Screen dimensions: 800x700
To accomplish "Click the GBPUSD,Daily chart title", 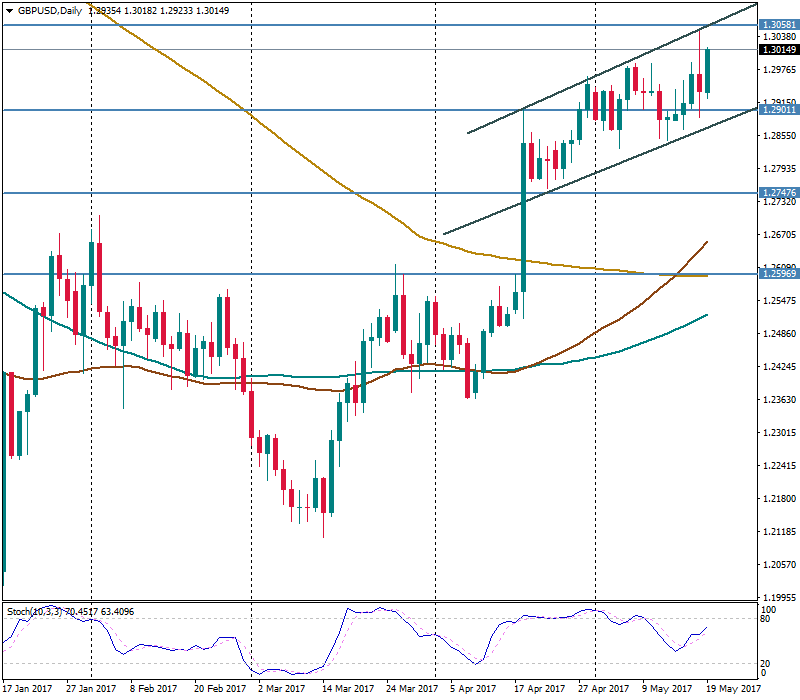I will (52, 10).
